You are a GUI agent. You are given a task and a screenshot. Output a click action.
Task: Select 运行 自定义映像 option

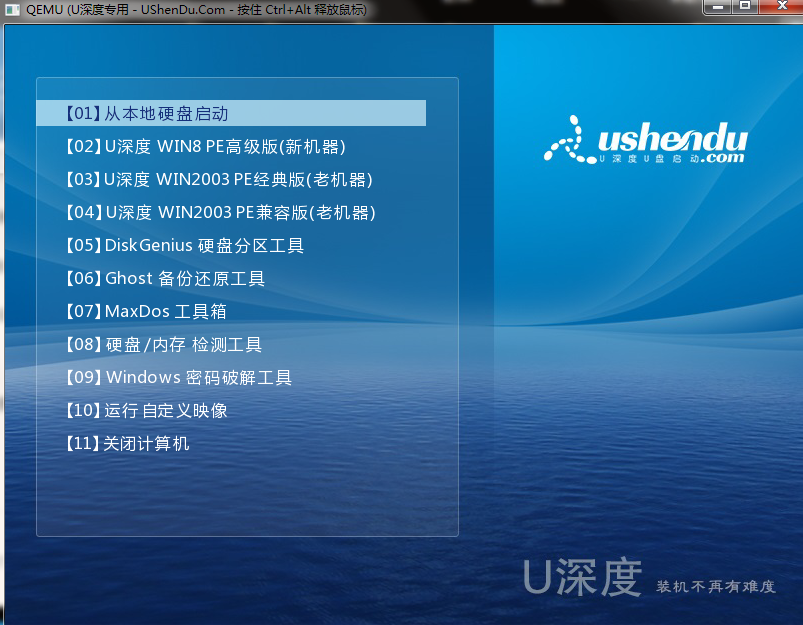pyautogui.click(x=145, y=410)
